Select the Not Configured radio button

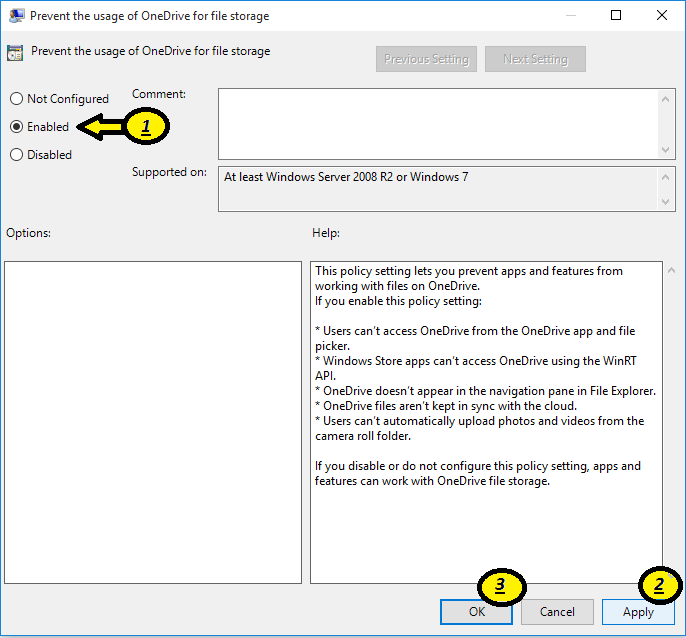click(16, 99)
